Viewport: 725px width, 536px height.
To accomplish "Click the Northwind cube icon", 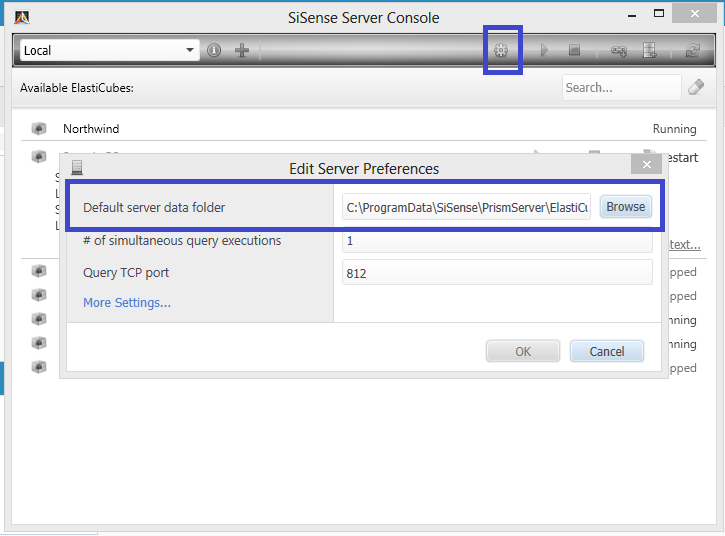I will pos(39,128).
